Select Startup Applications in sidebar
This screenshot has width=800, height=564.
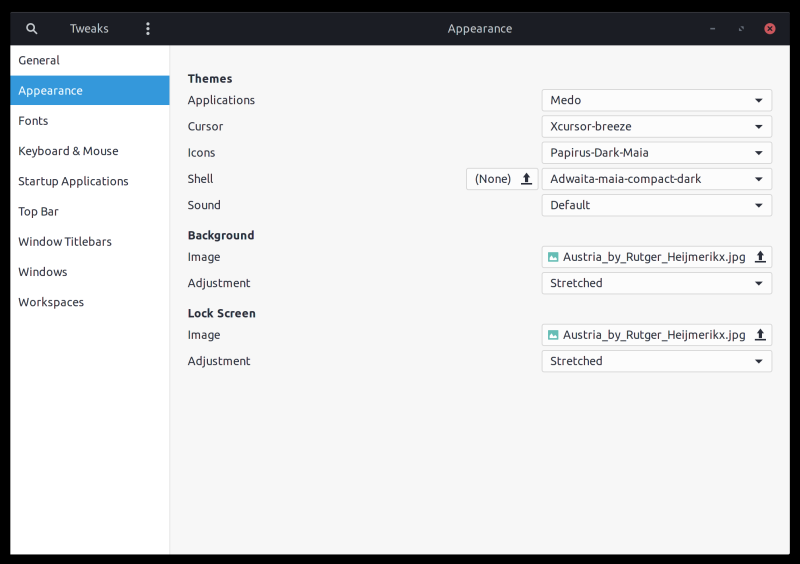(x=73, y=181)
